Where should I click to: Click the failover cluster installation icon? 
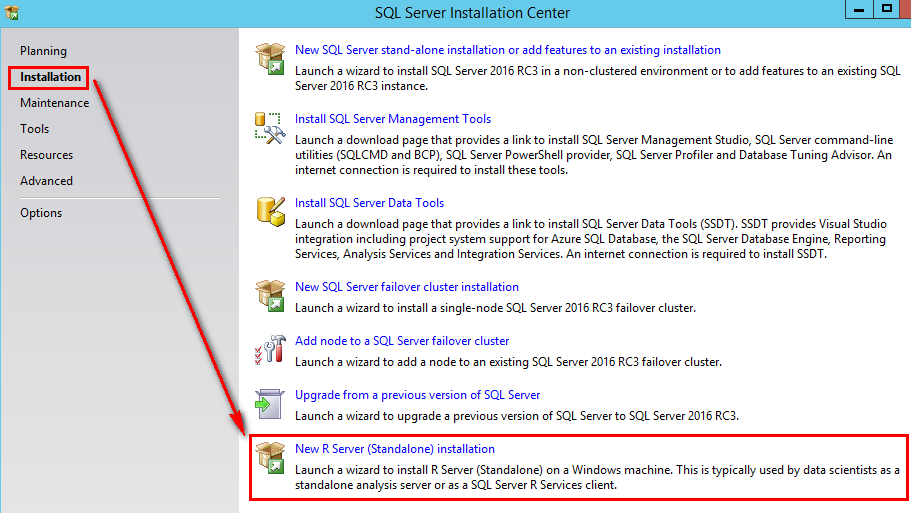click(270, 296)
